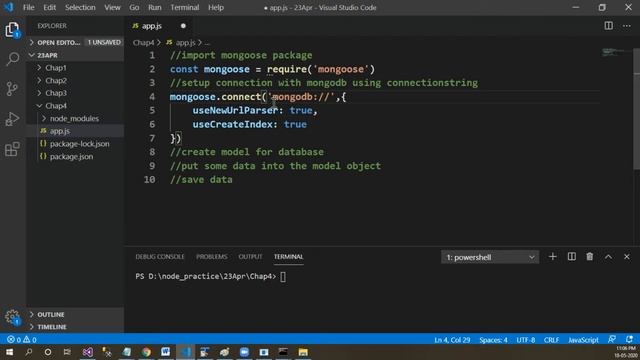The image size is (640, 360).
Task: Open the Explorer view in activity bar
Action: 12,30
